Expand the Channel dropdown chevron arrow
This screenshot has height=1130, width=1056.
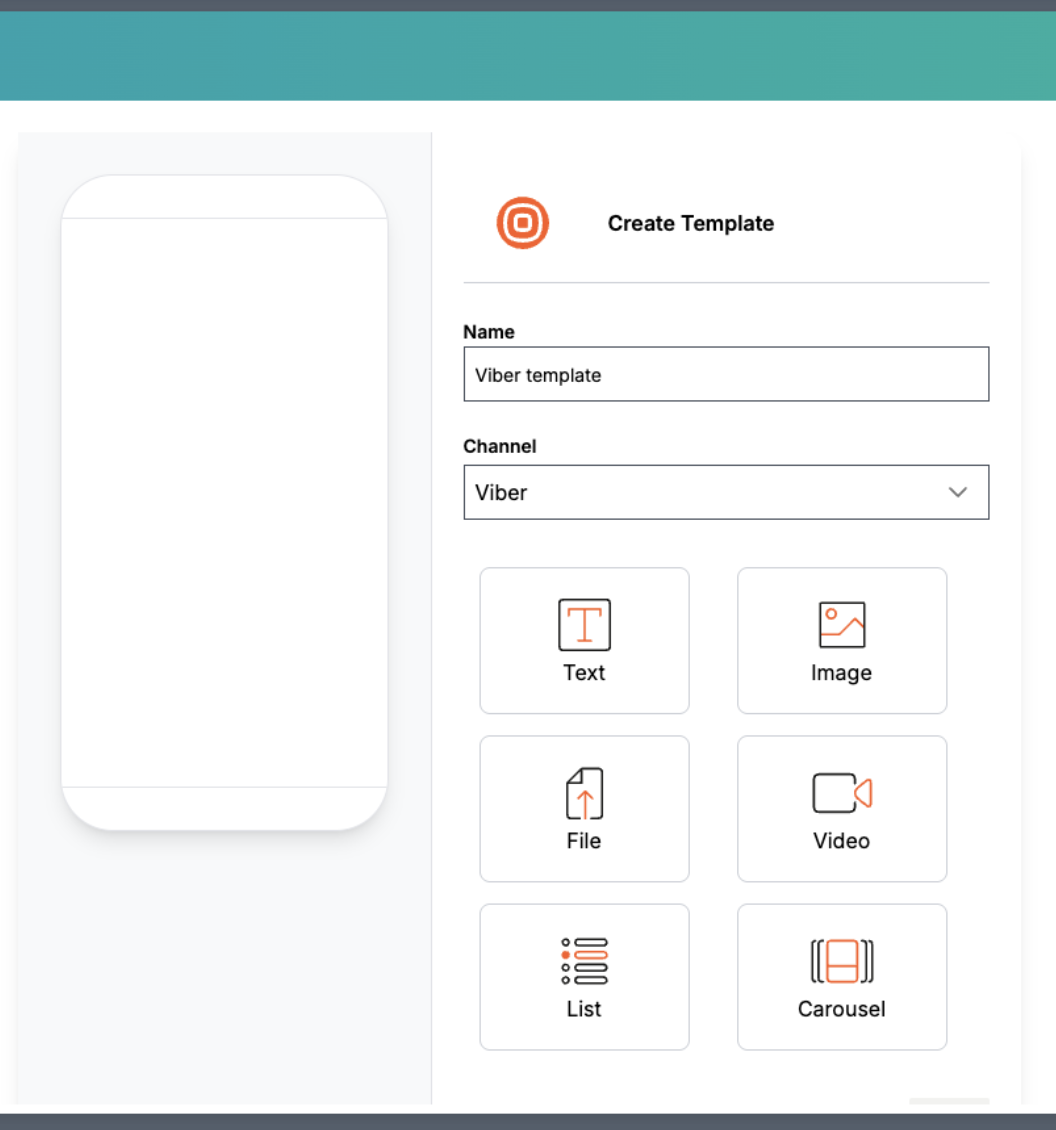click(x=957, y=492)
